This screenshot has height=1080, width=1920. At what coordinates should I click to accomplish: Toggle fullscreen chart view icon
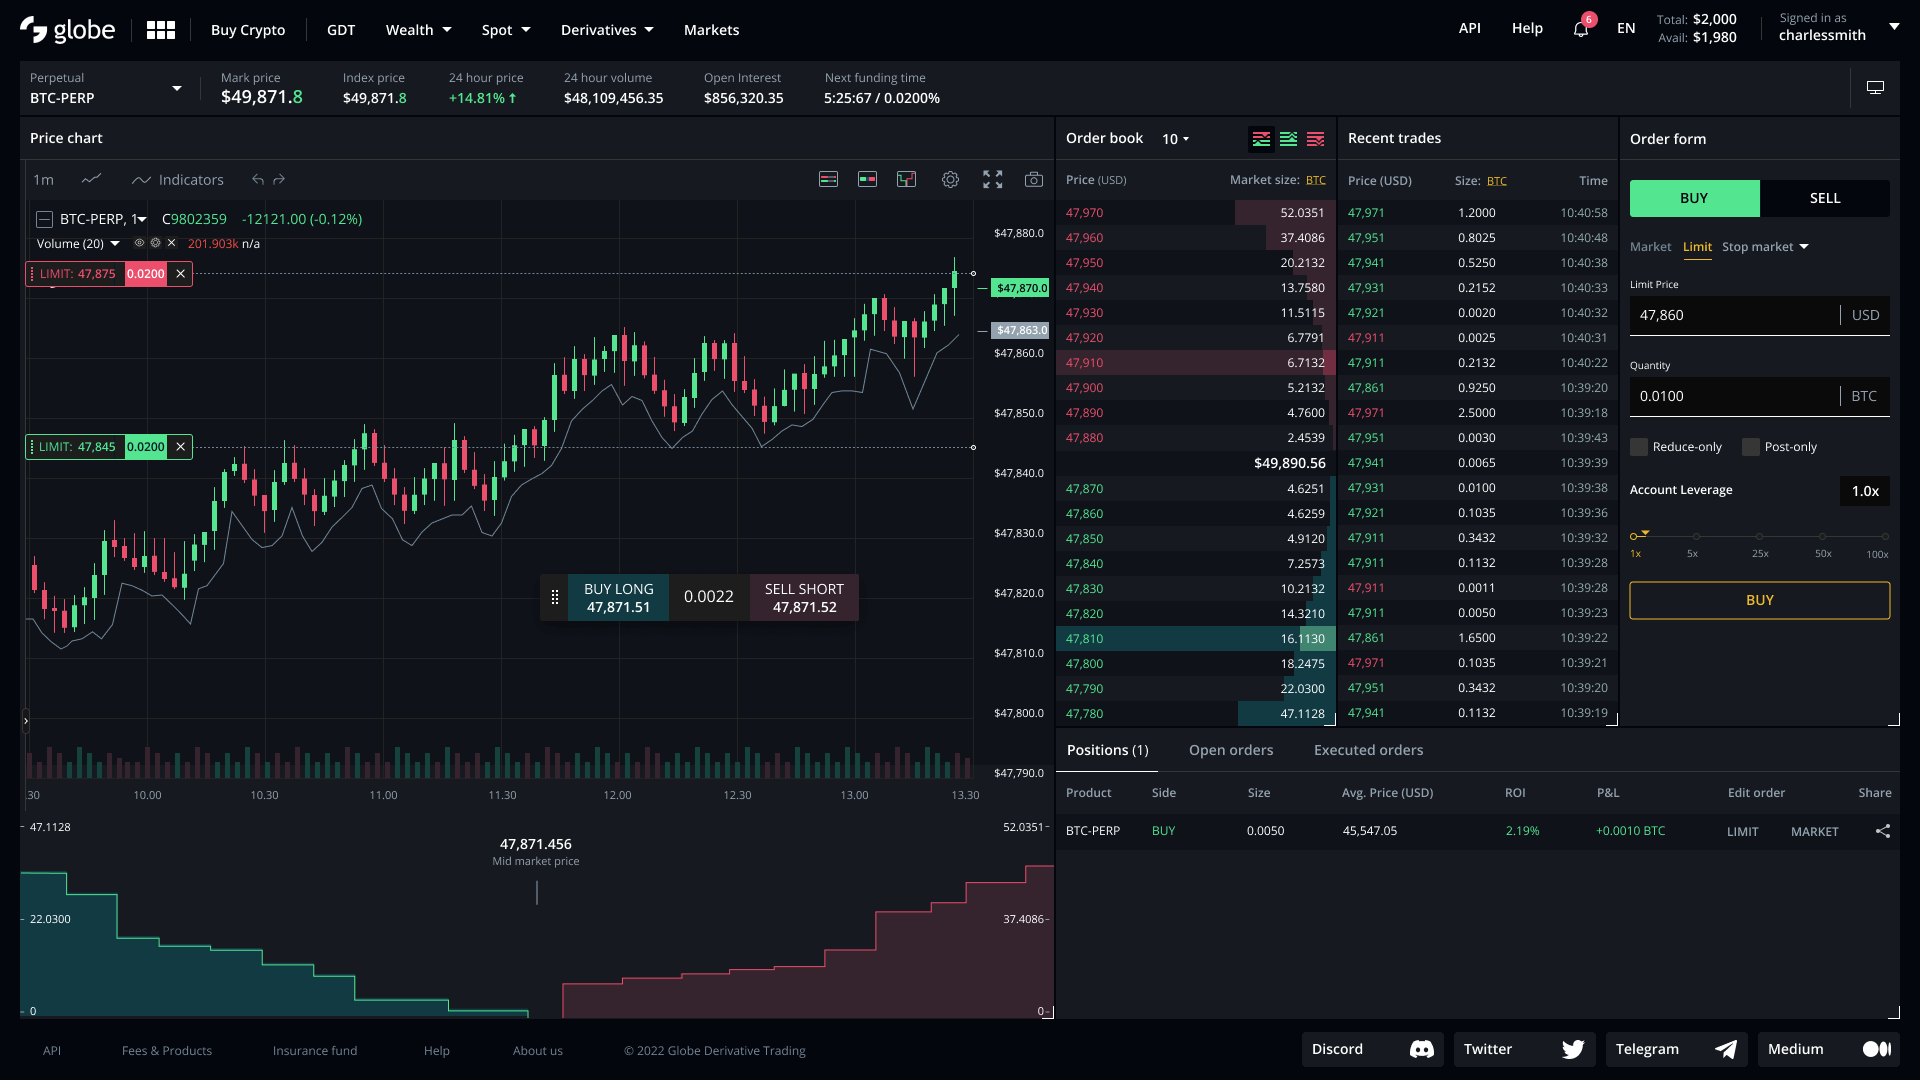tap(993, 179)
